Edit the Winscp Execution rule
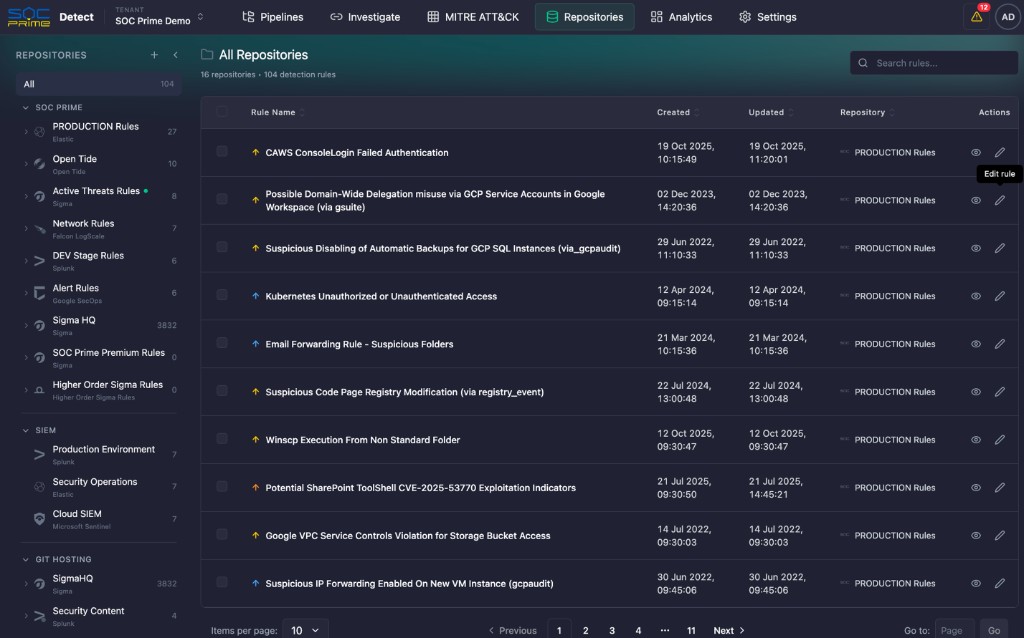The height and width of the screenshot is (638, 1024). point(999,439)
